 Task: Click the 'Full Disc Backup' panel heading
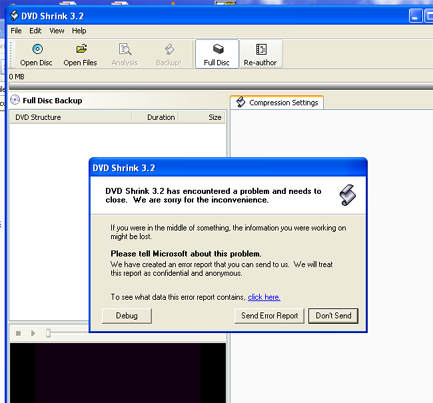point(52,100)
